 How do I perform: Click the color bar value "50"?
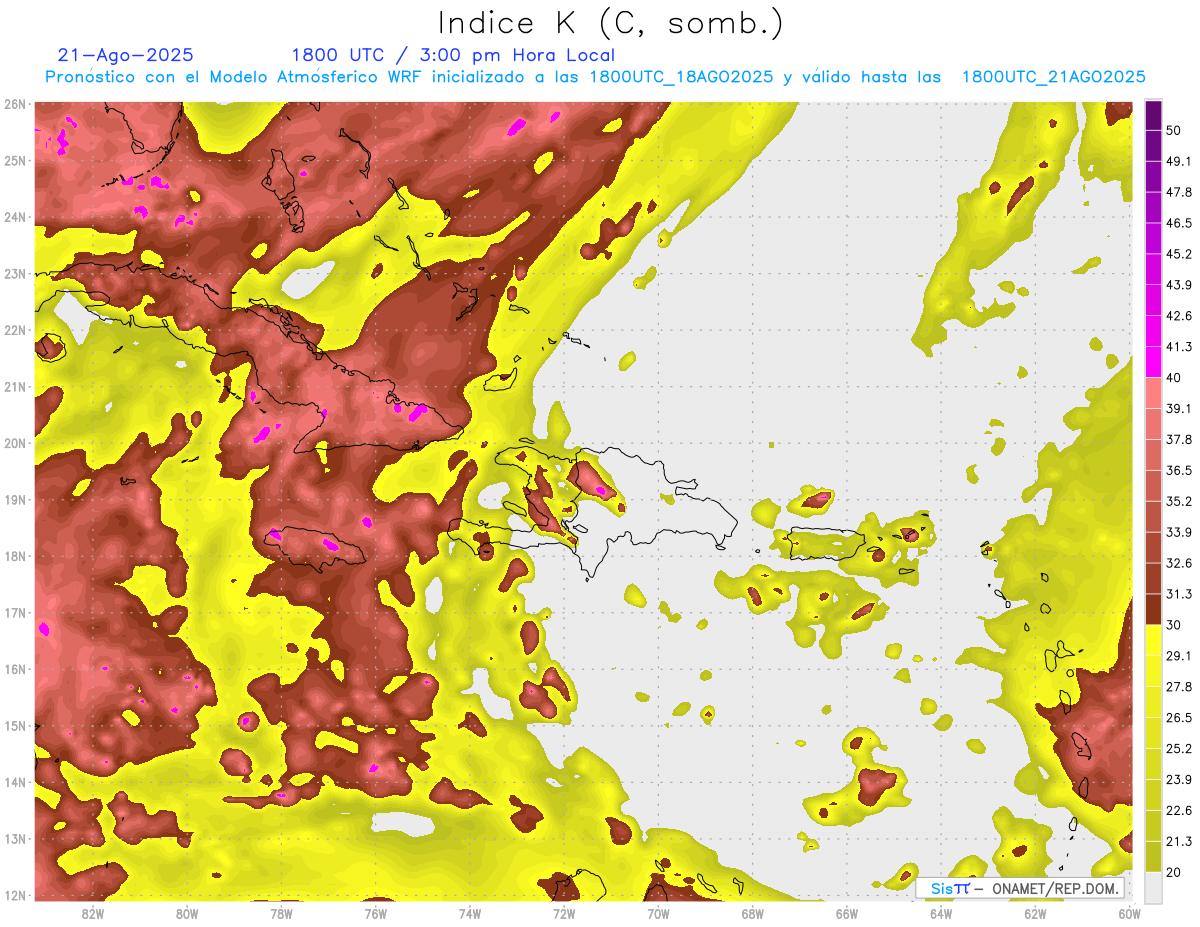coord(1176,131)
